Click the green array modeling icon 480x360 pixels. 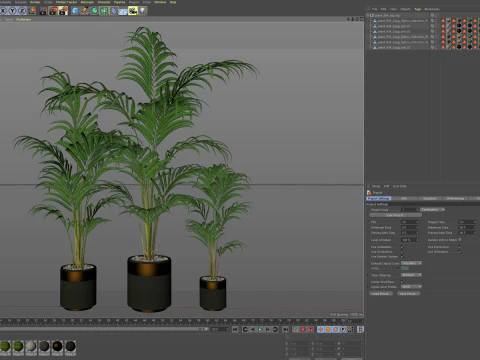click(104, 11)
